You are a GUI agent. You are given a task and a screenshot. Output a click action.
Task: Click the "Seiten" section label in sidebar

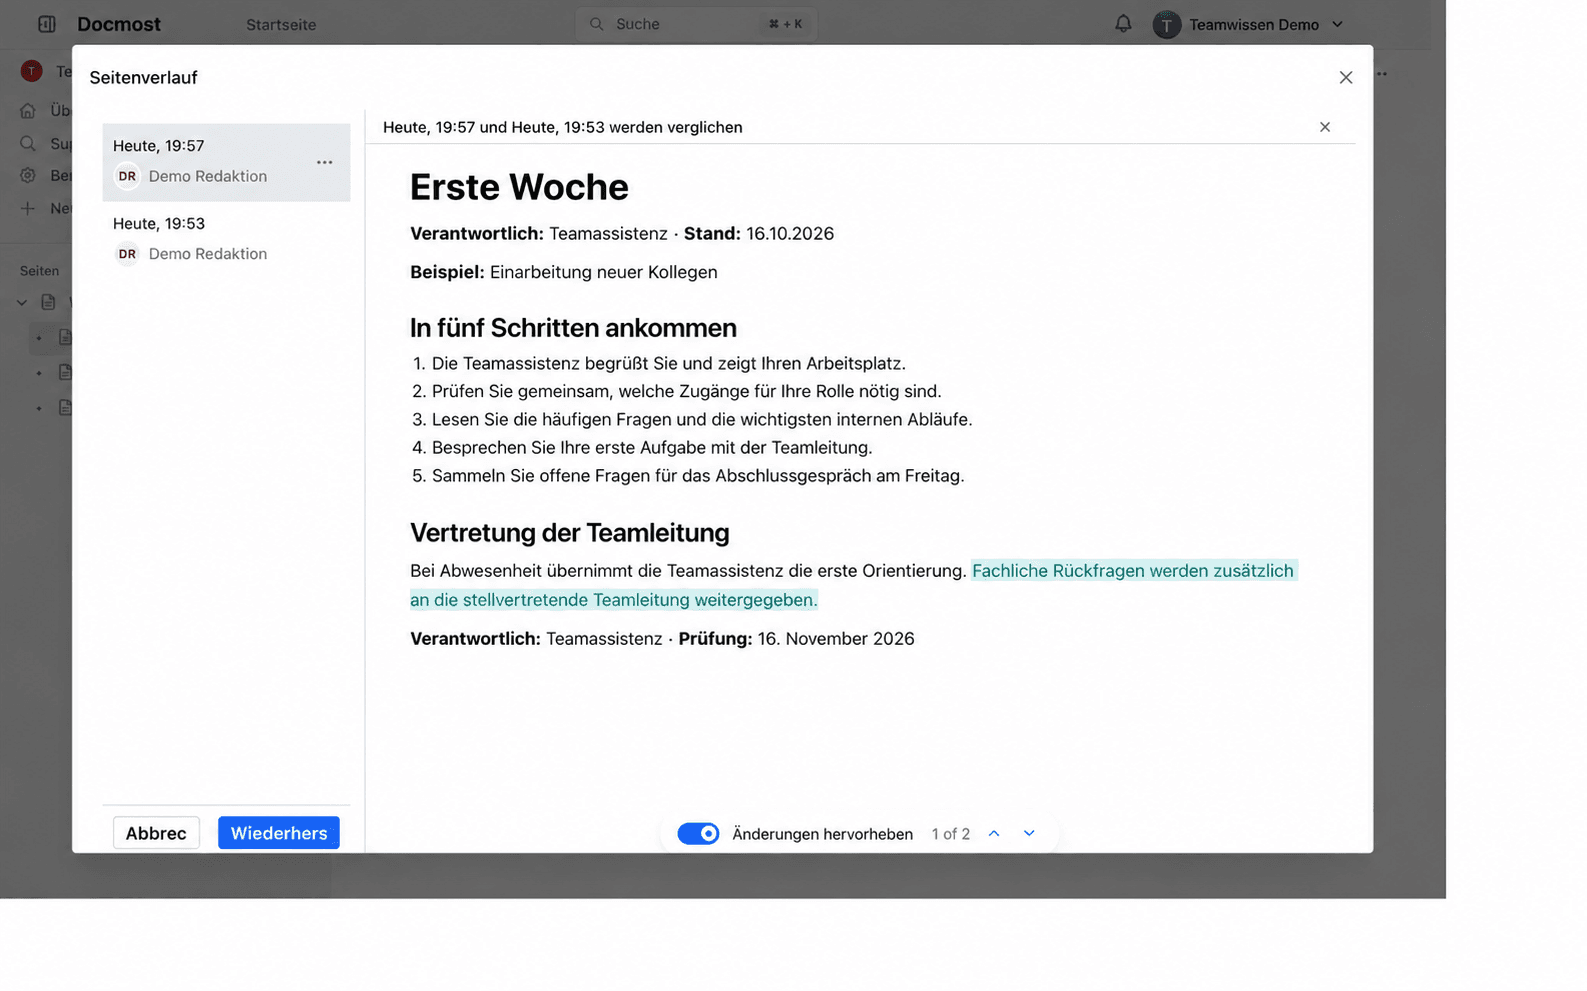click(39, 271)
